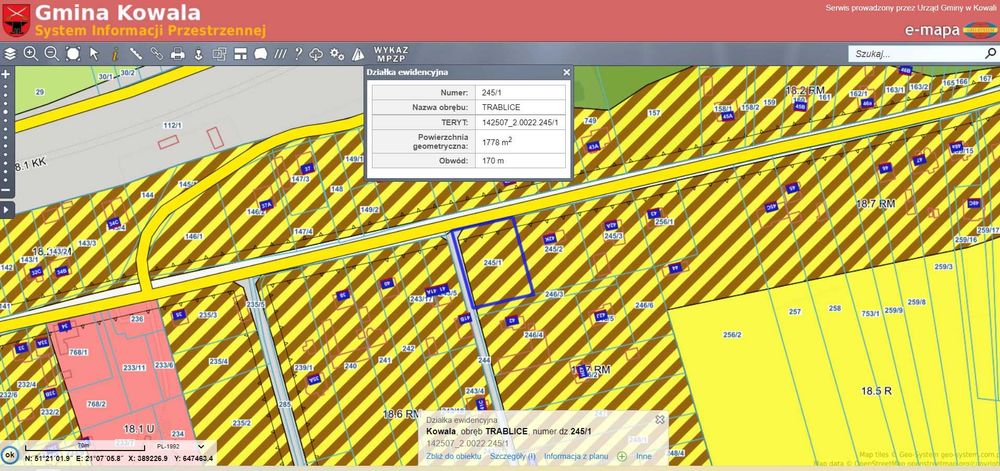Click the selected 245/1 parcel label
Screen dimensions: 1000x471
pos(492,263)
